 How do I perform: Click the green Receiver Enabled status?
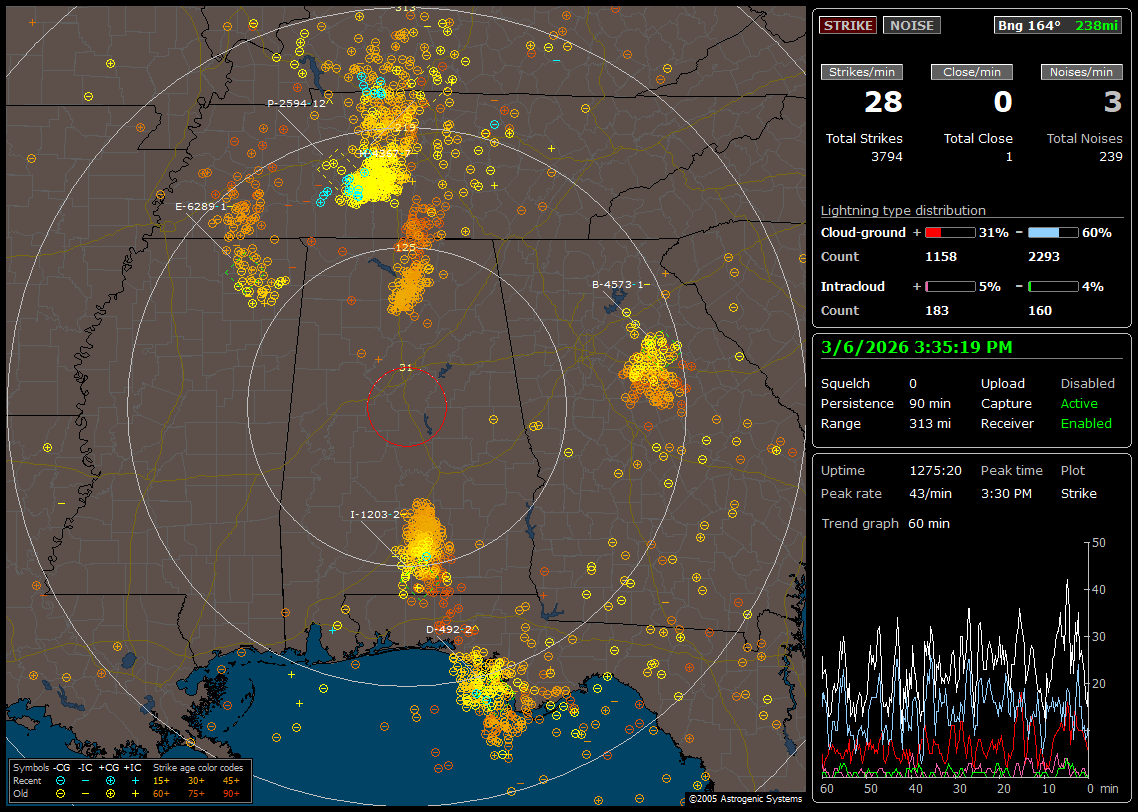1085,424
